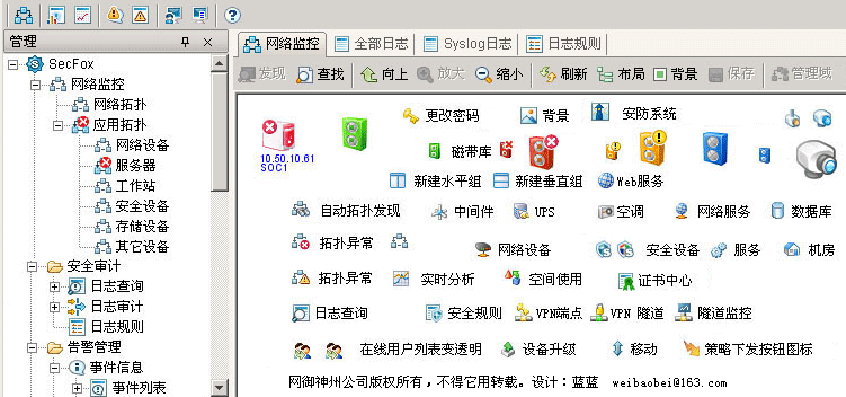
Task: Click the 数据库 cylinder icon
Action: (x=777, y=210)
